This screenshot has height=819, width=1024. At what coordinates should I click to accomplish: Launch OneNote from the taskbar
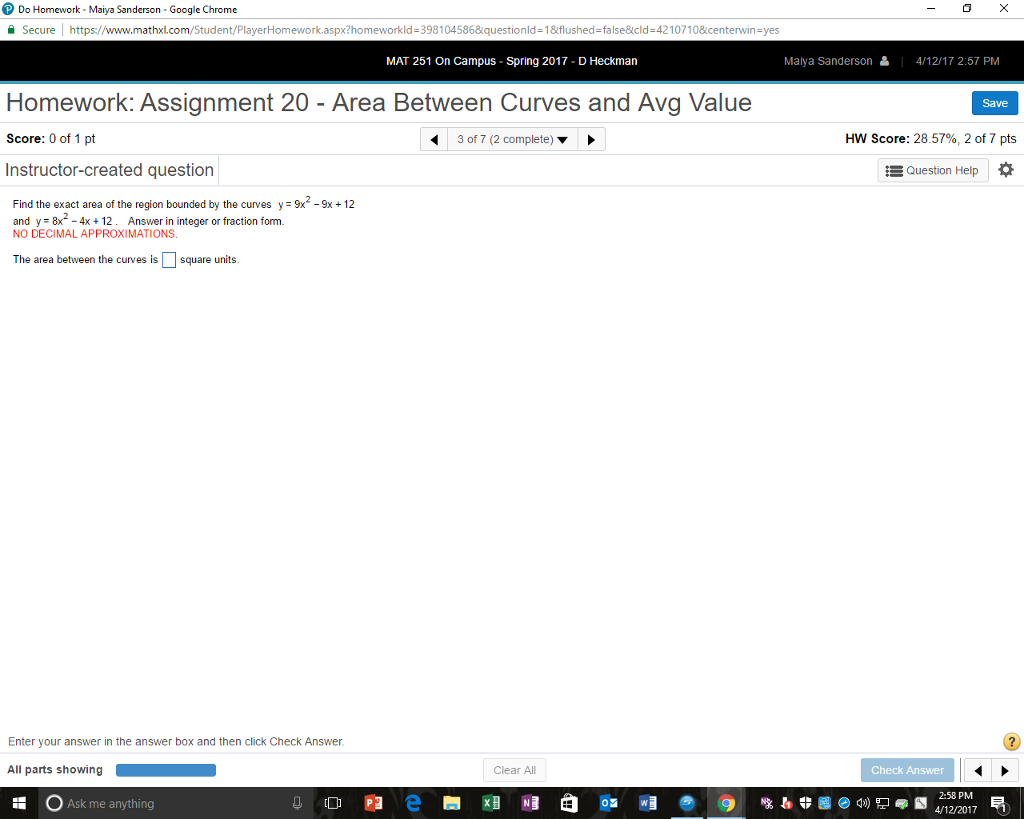[530, 803]
